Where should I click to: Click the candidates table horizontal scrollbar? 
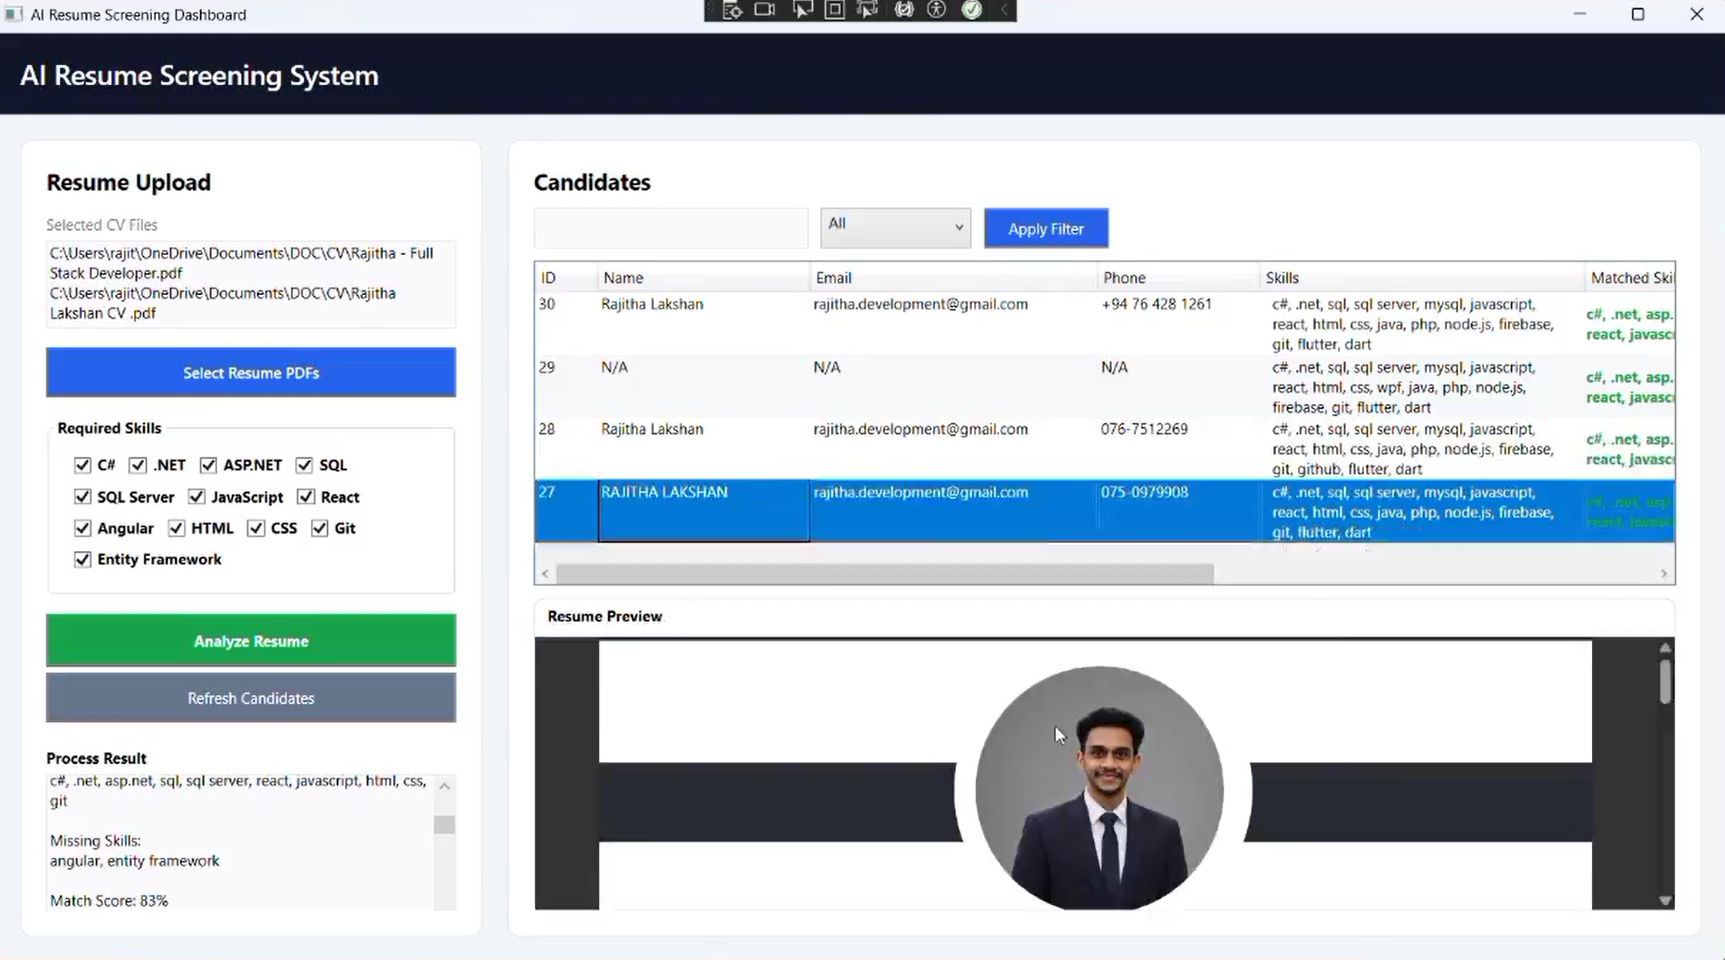884,574
